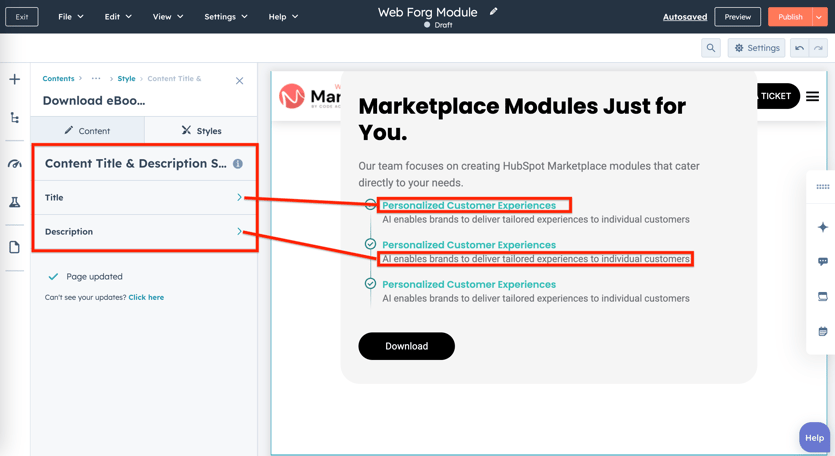Open the Optimize gauge icon in sidebar
This screenshot has height=456, width=835.
(15, 163)
